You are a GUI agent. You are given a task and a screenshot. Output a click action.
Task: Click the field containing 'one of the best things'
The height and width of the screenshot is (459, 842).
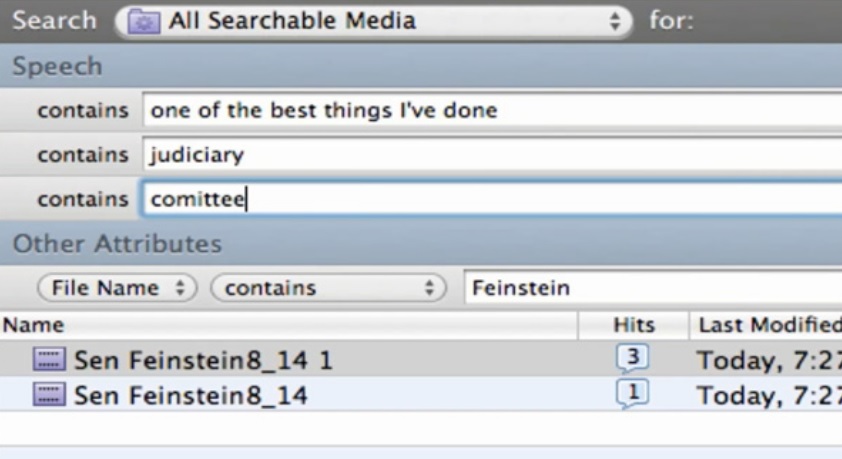tap(492, 110)
